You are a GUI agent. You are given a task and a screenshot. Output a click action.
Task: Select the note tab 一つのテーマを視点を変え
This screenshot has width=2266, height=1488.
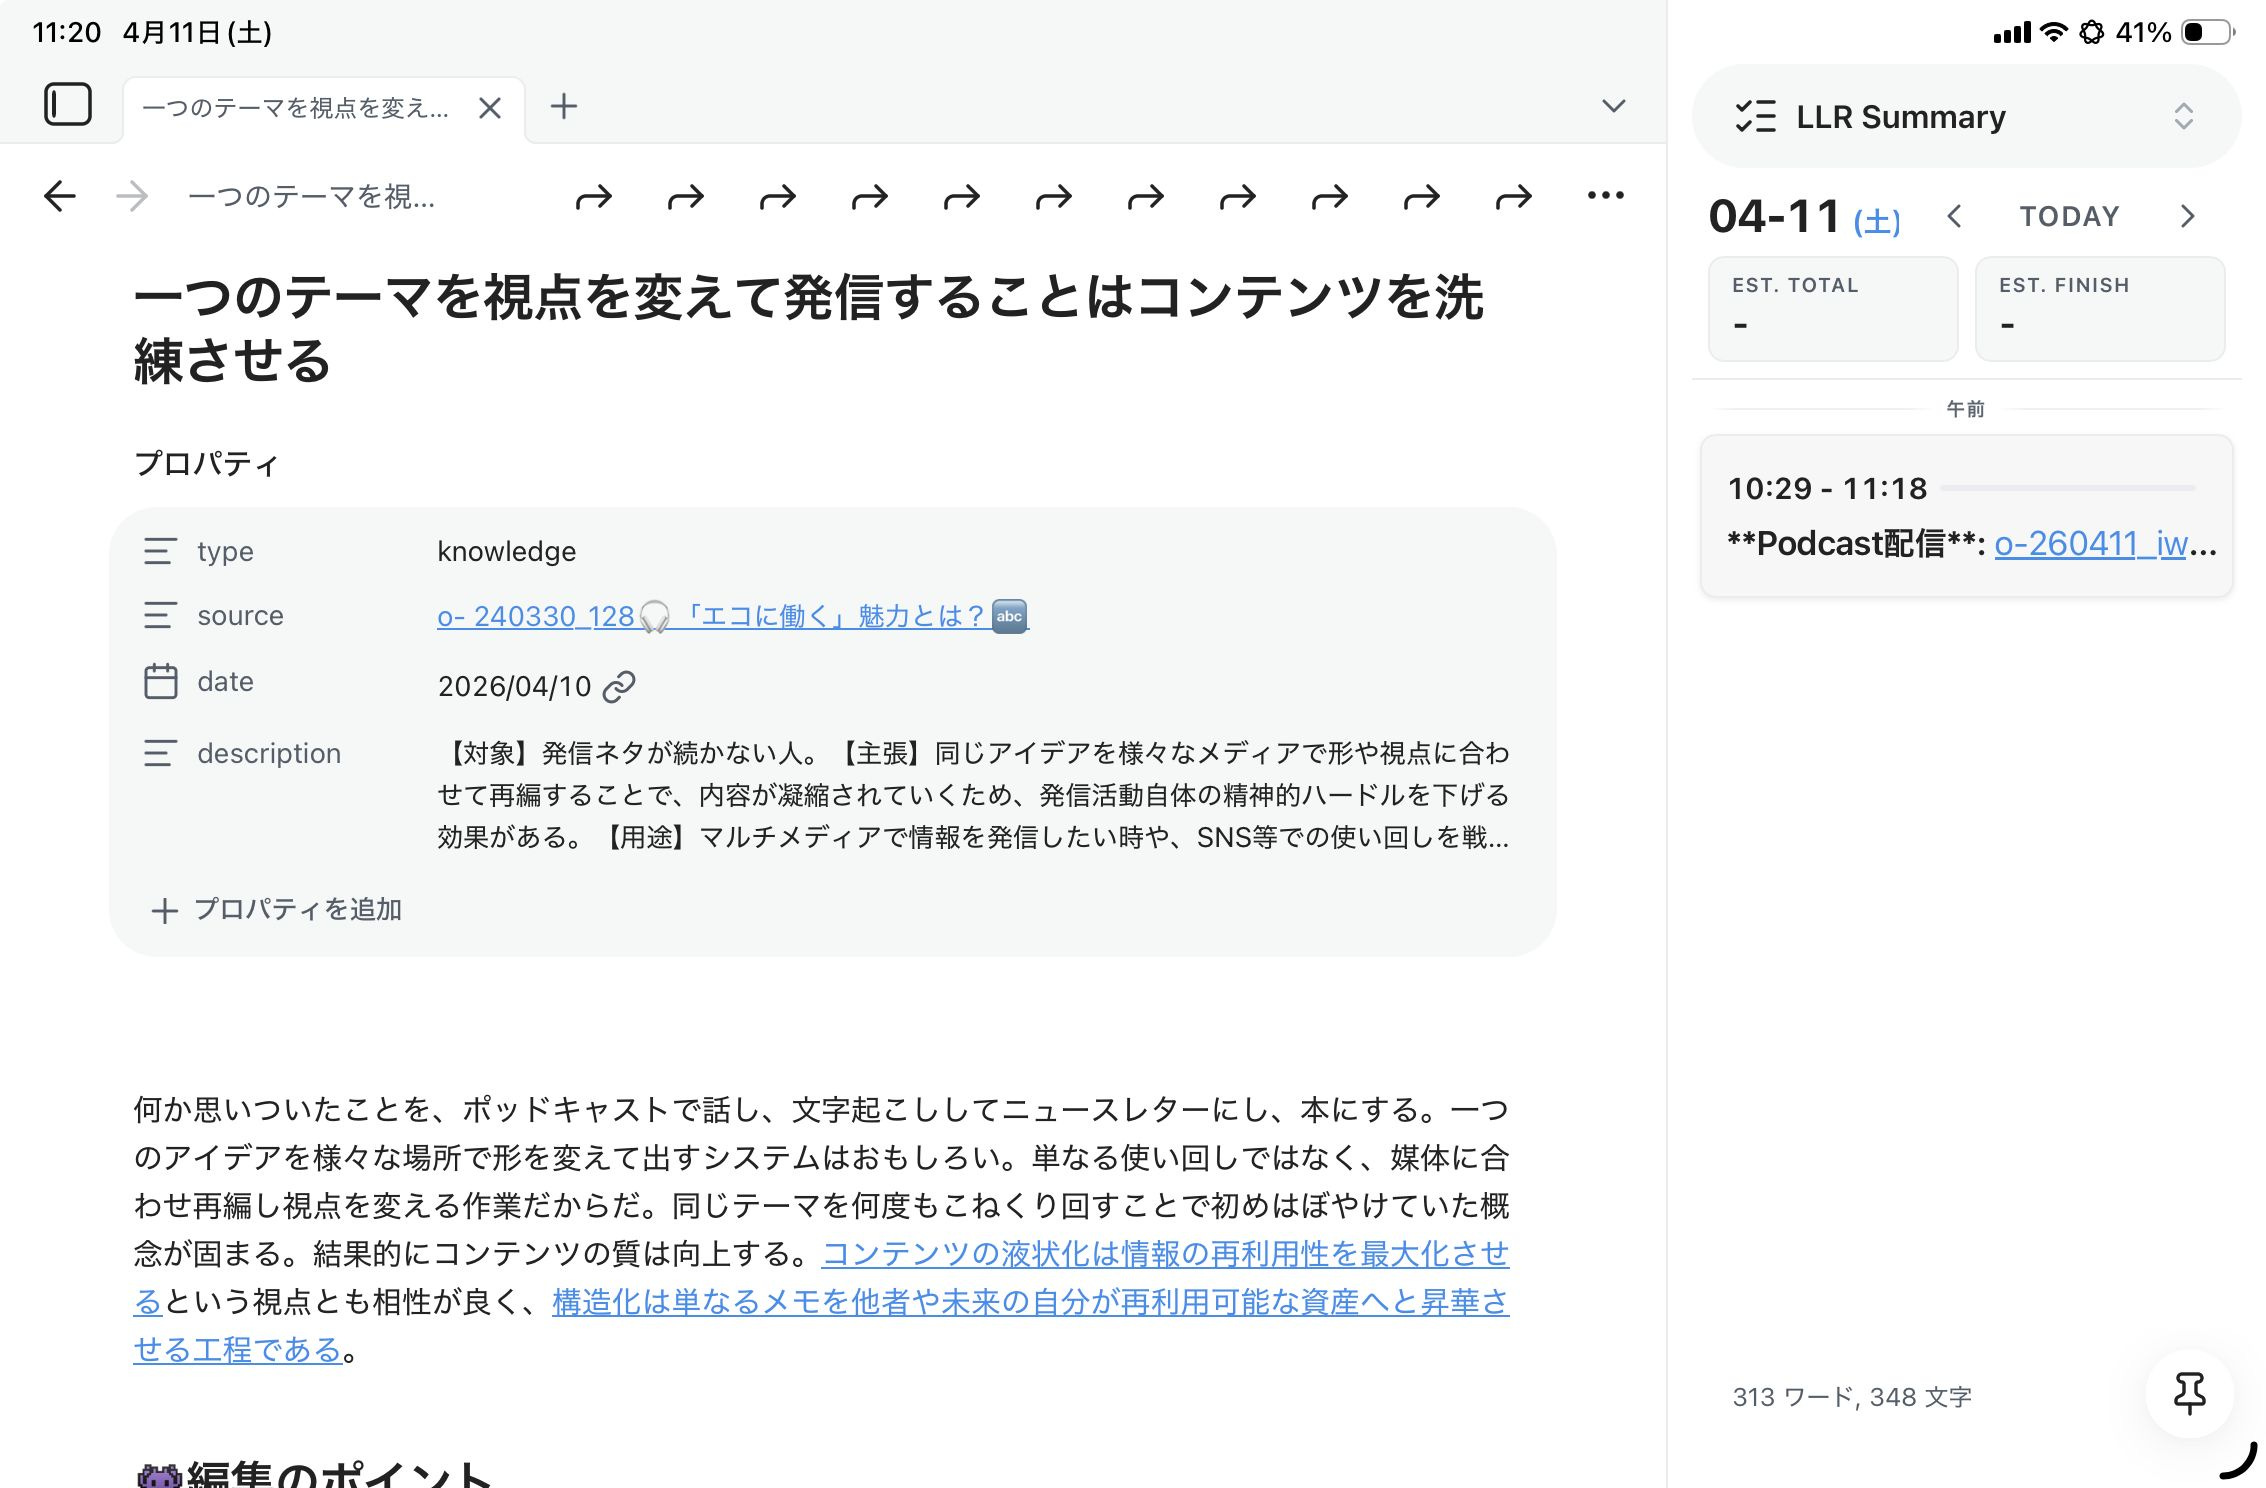(x=296, y=108)
